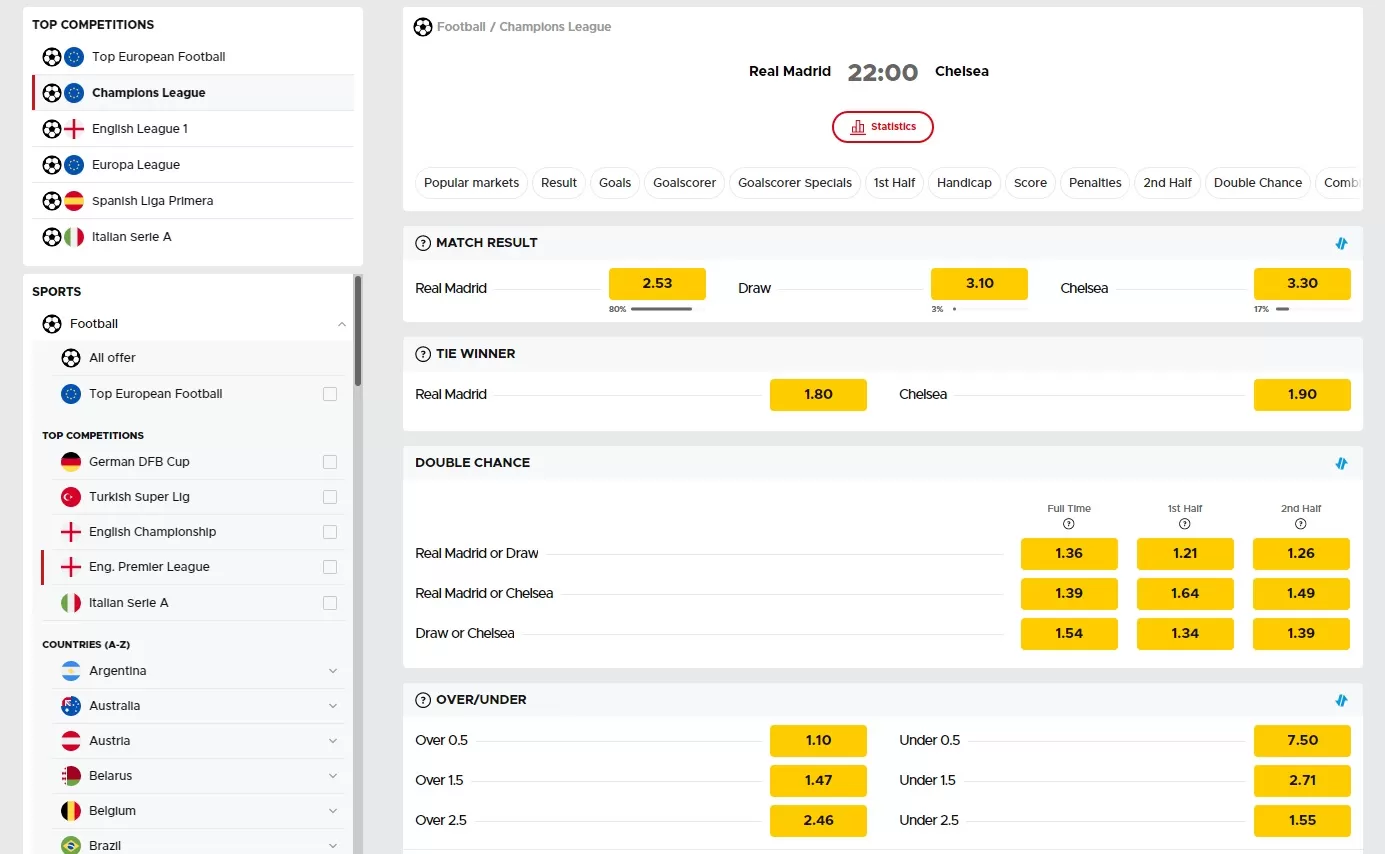1385x854 pixels.
Task: Click the football icon in the breadcrumb
Action: 423,27
